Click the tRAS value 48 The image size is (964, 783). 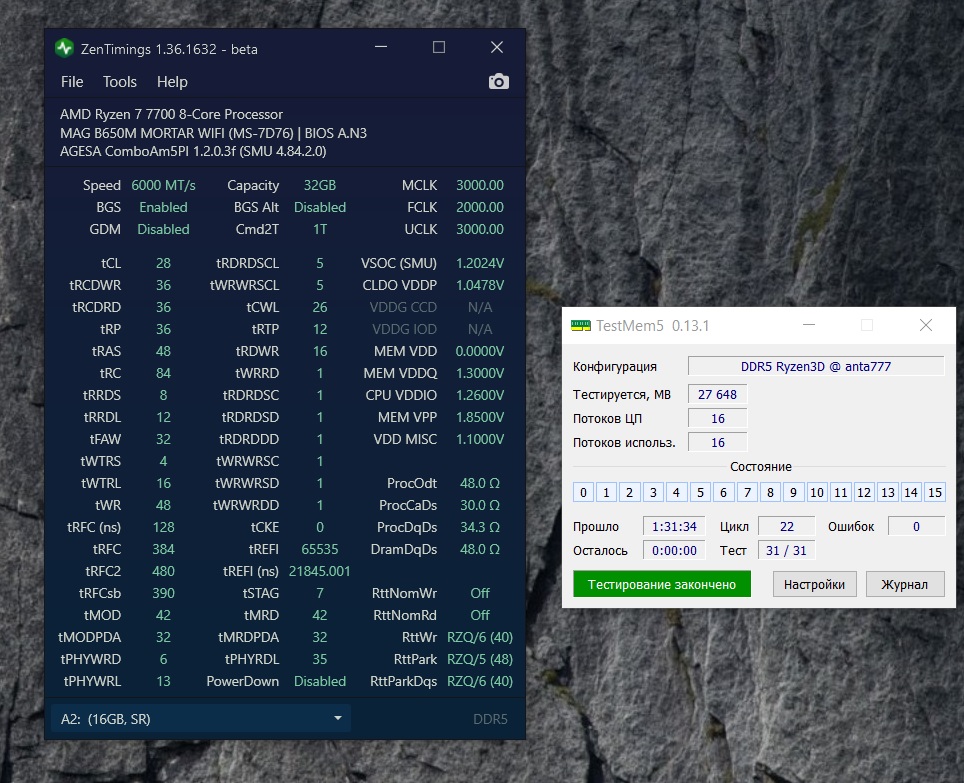click(x=163, y=351)
